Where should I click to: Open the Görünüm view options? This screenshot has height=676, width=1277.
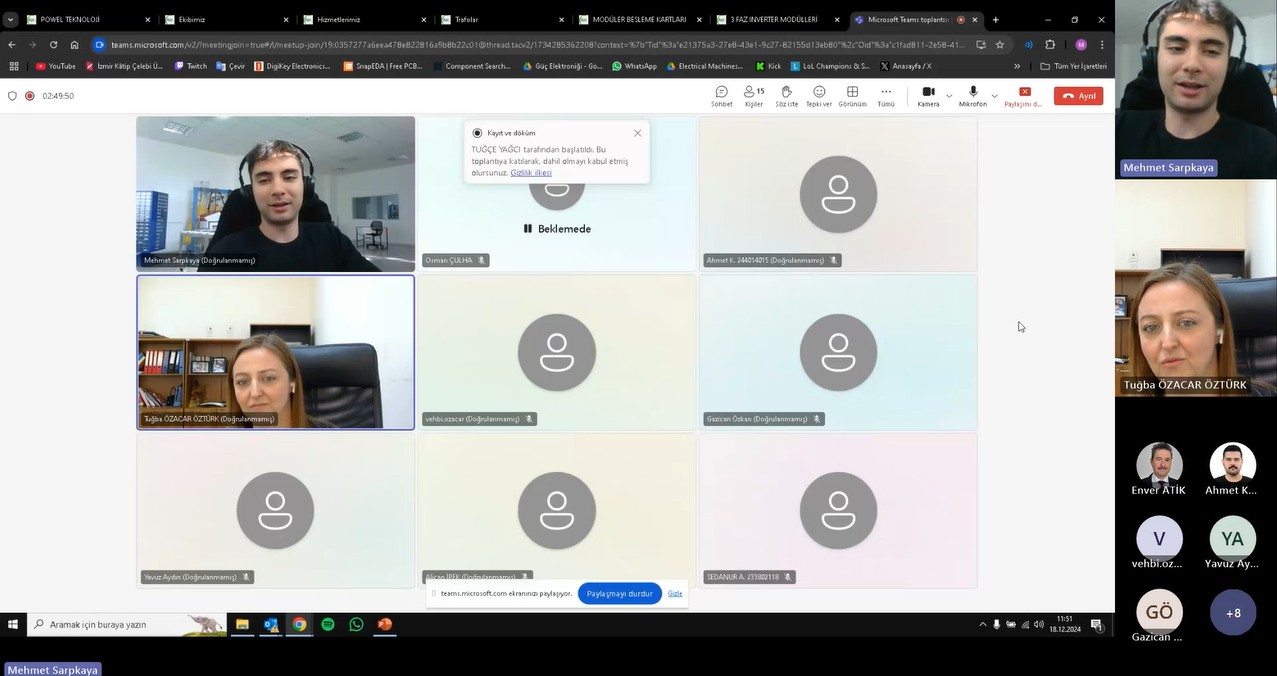coord(852,95)
